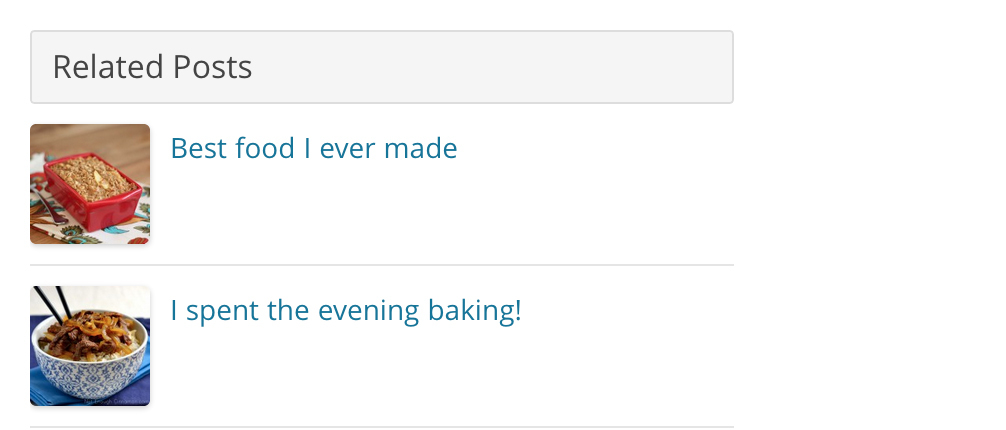The width and height of the screenshot is (1006, 430).
Task: Click the beef rice bowl thumbnail
Action: pos(90,346)
